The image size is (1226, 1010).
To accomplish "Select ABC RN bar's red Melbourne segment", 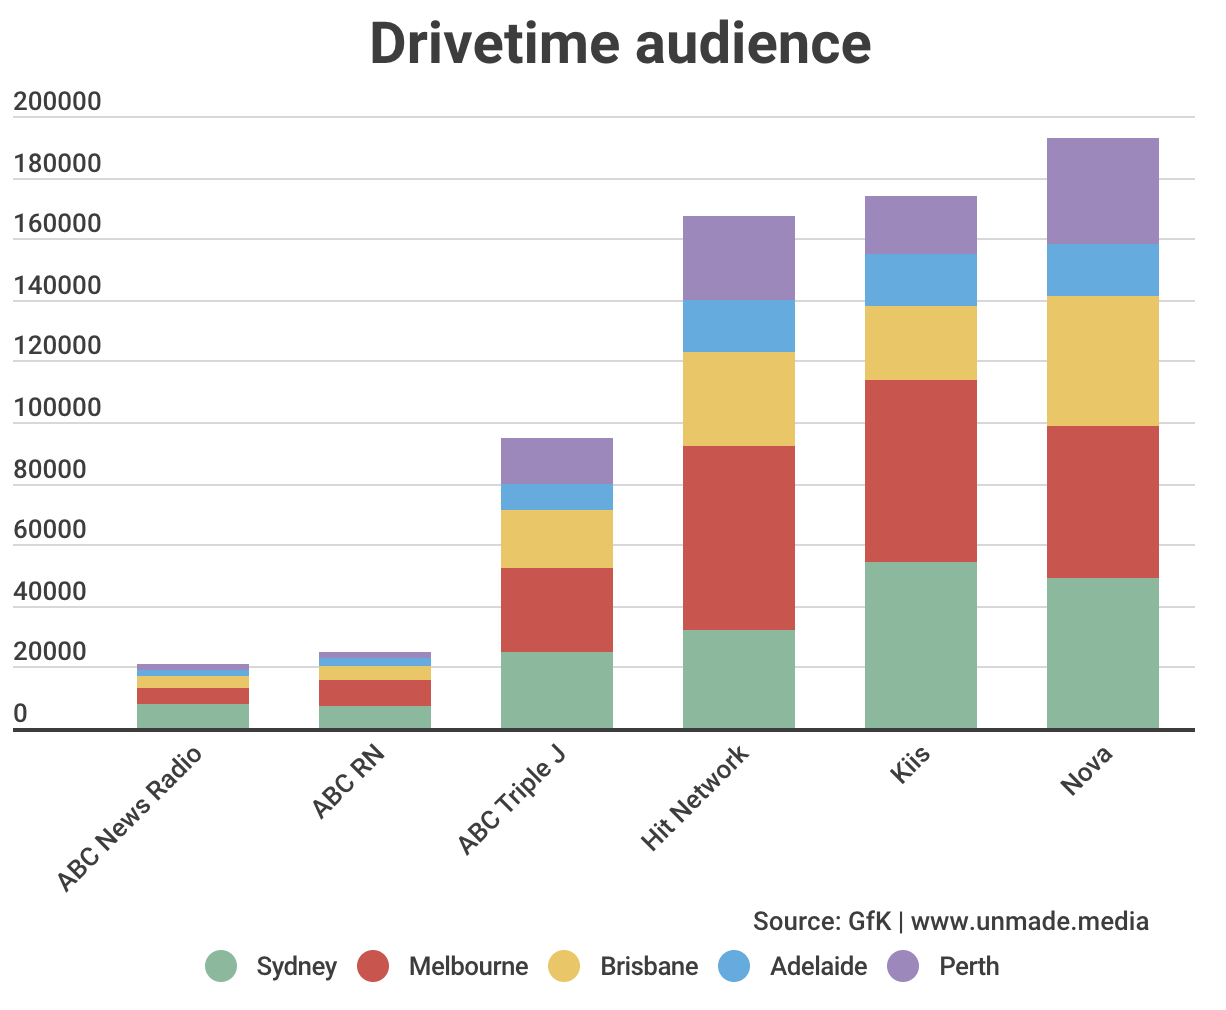I will [375, 693].
